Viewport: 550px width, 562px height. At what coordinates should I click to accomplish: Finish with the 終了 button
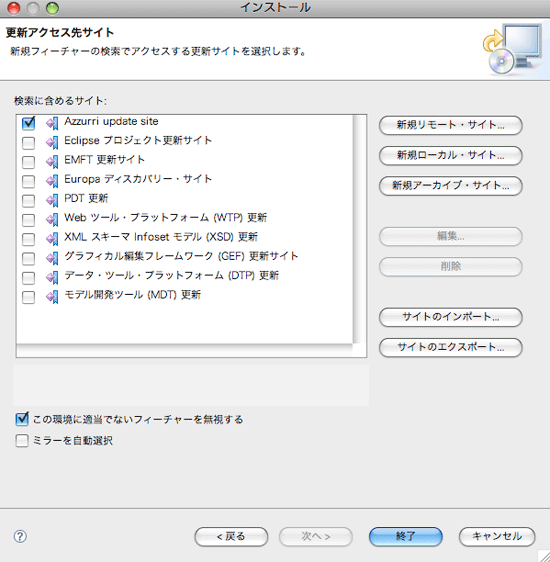pos(406,537)
